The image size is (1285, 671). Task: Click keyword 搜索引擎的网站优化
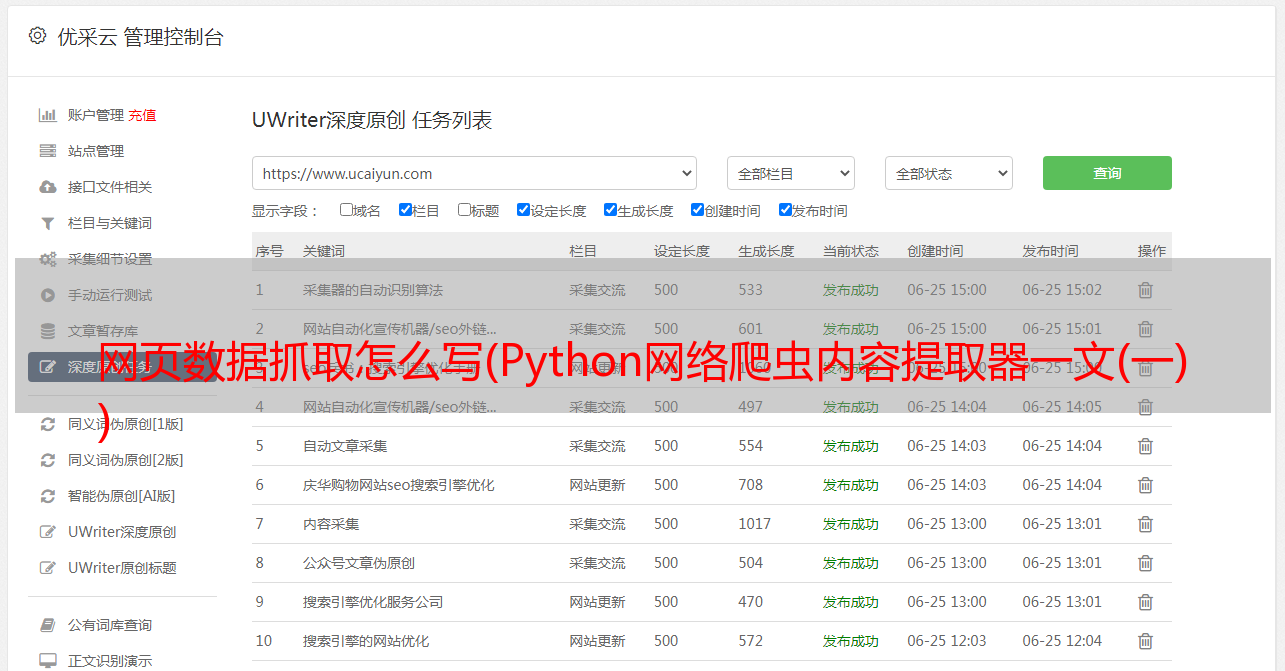366,641
